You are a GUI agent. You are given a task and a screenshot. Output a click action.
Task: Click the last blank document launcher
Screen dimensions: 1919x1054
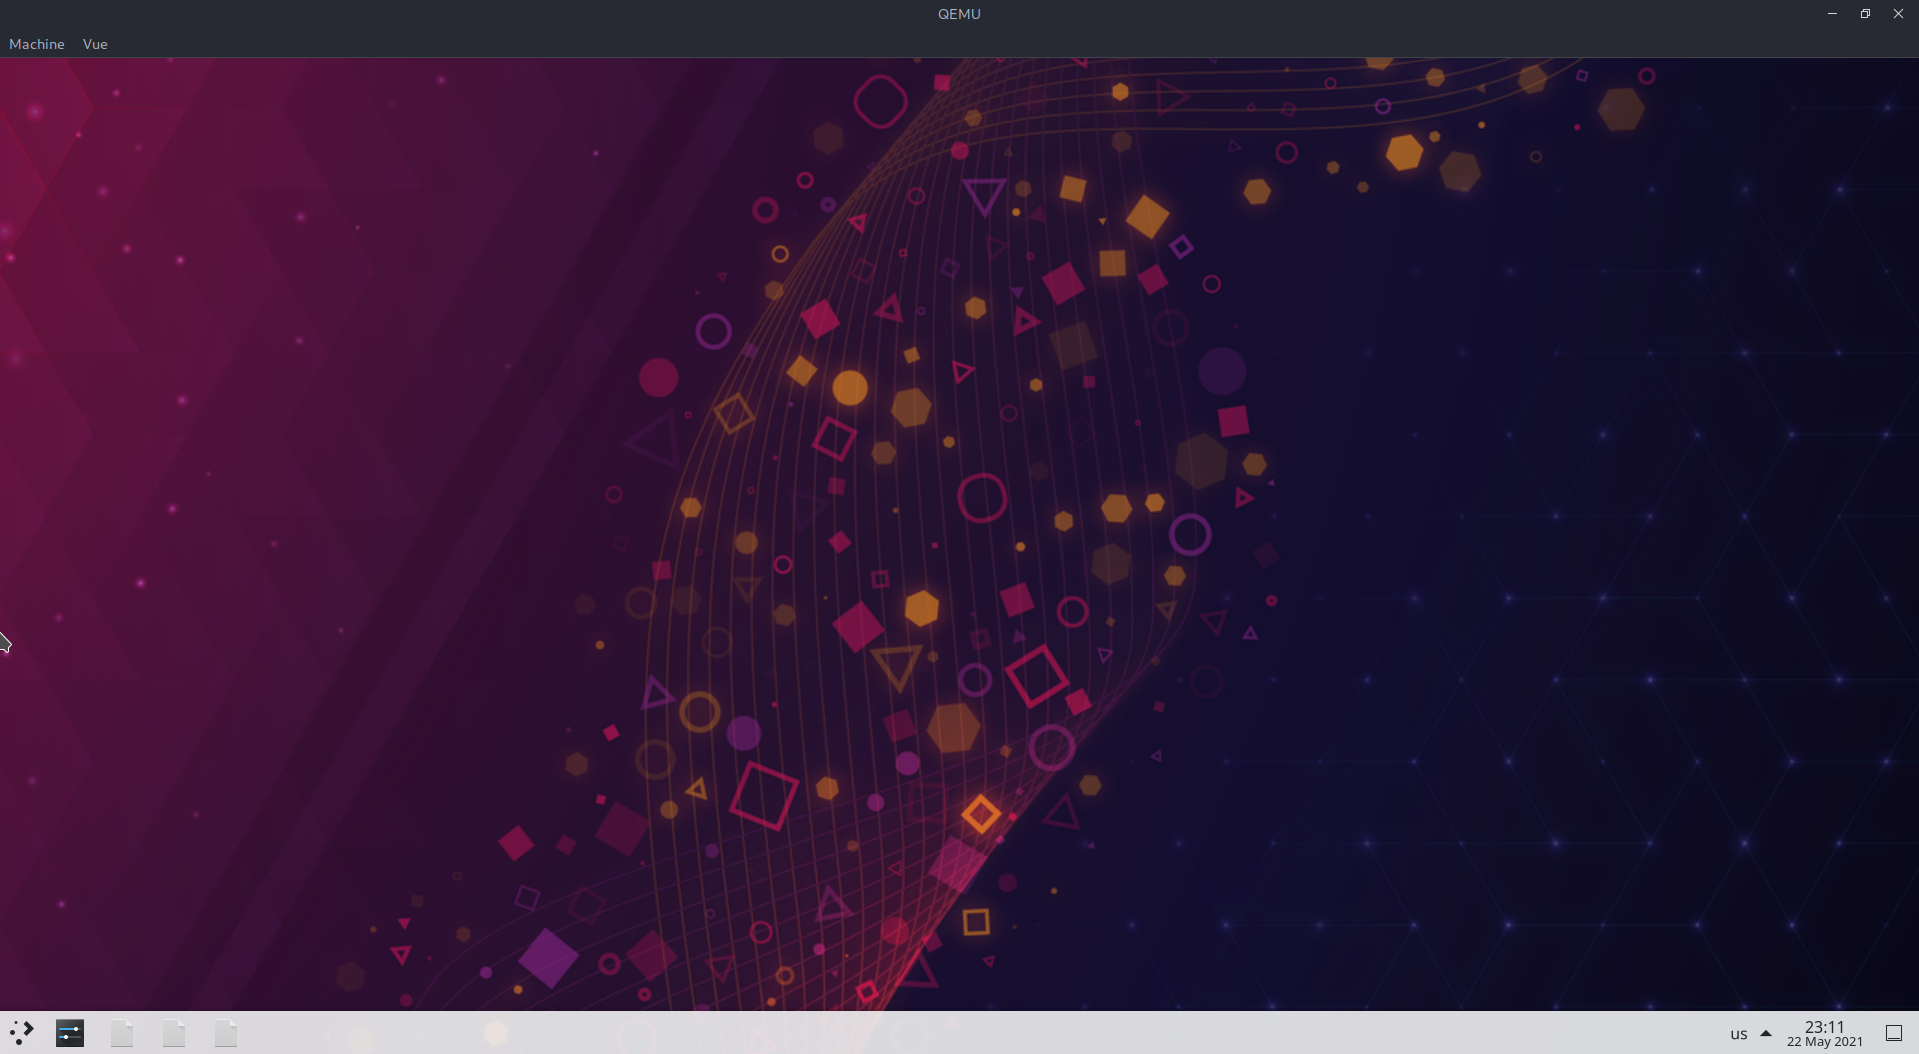coord(226,1033)
